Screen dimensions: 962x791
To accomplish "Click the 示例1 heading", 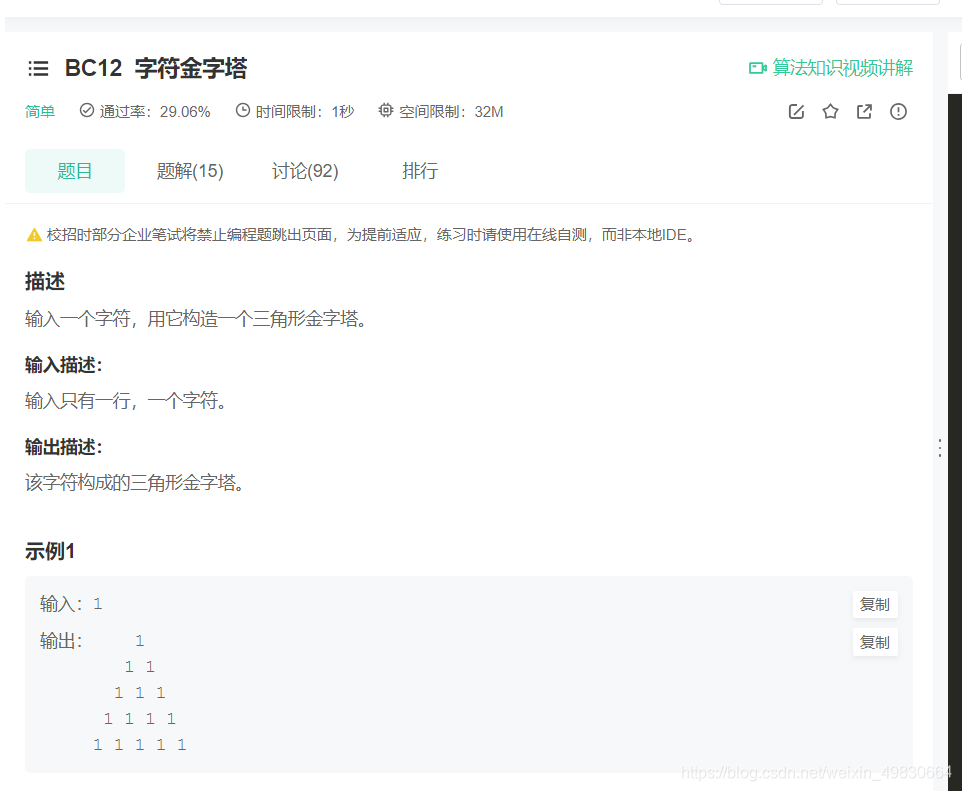I will pyautogui.click(x=50, y=551).
